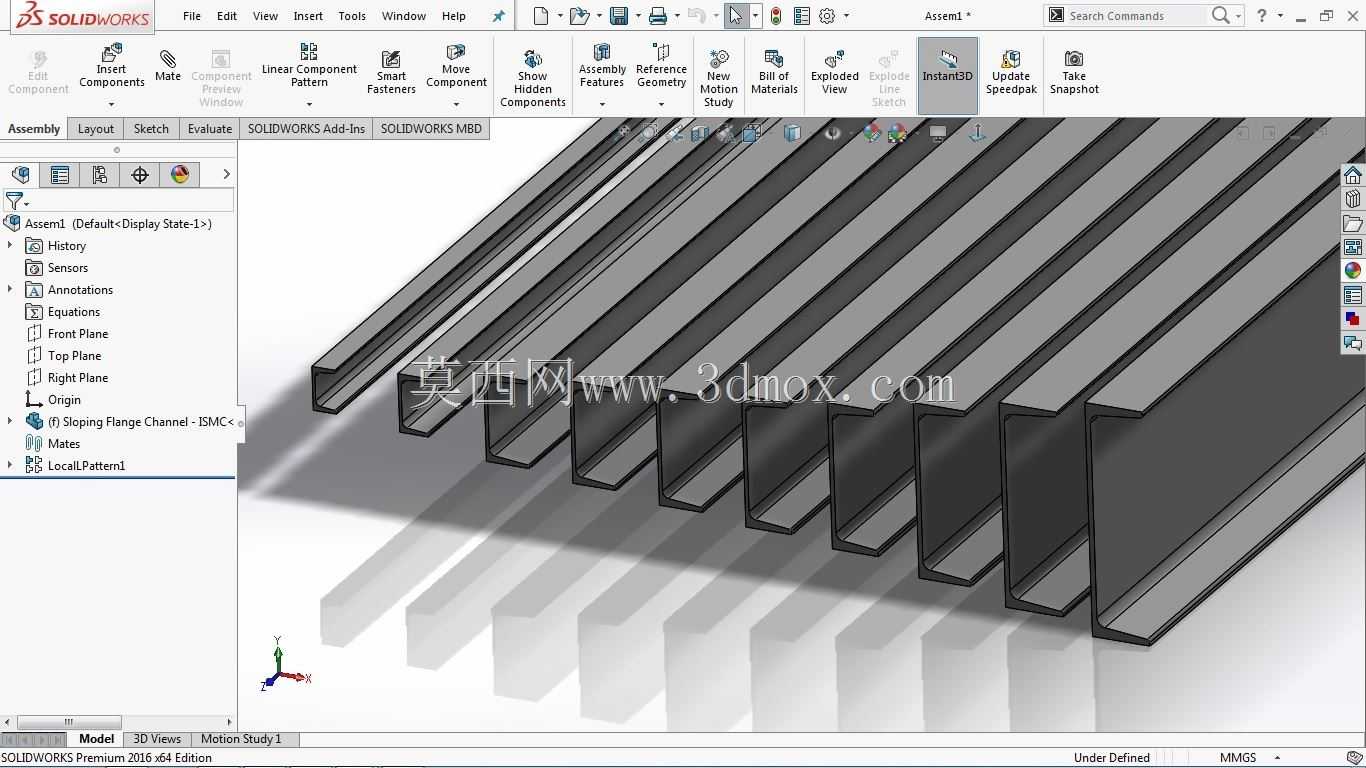Open the Design Library task pane
The image size is (1366, 768).
1353,199
